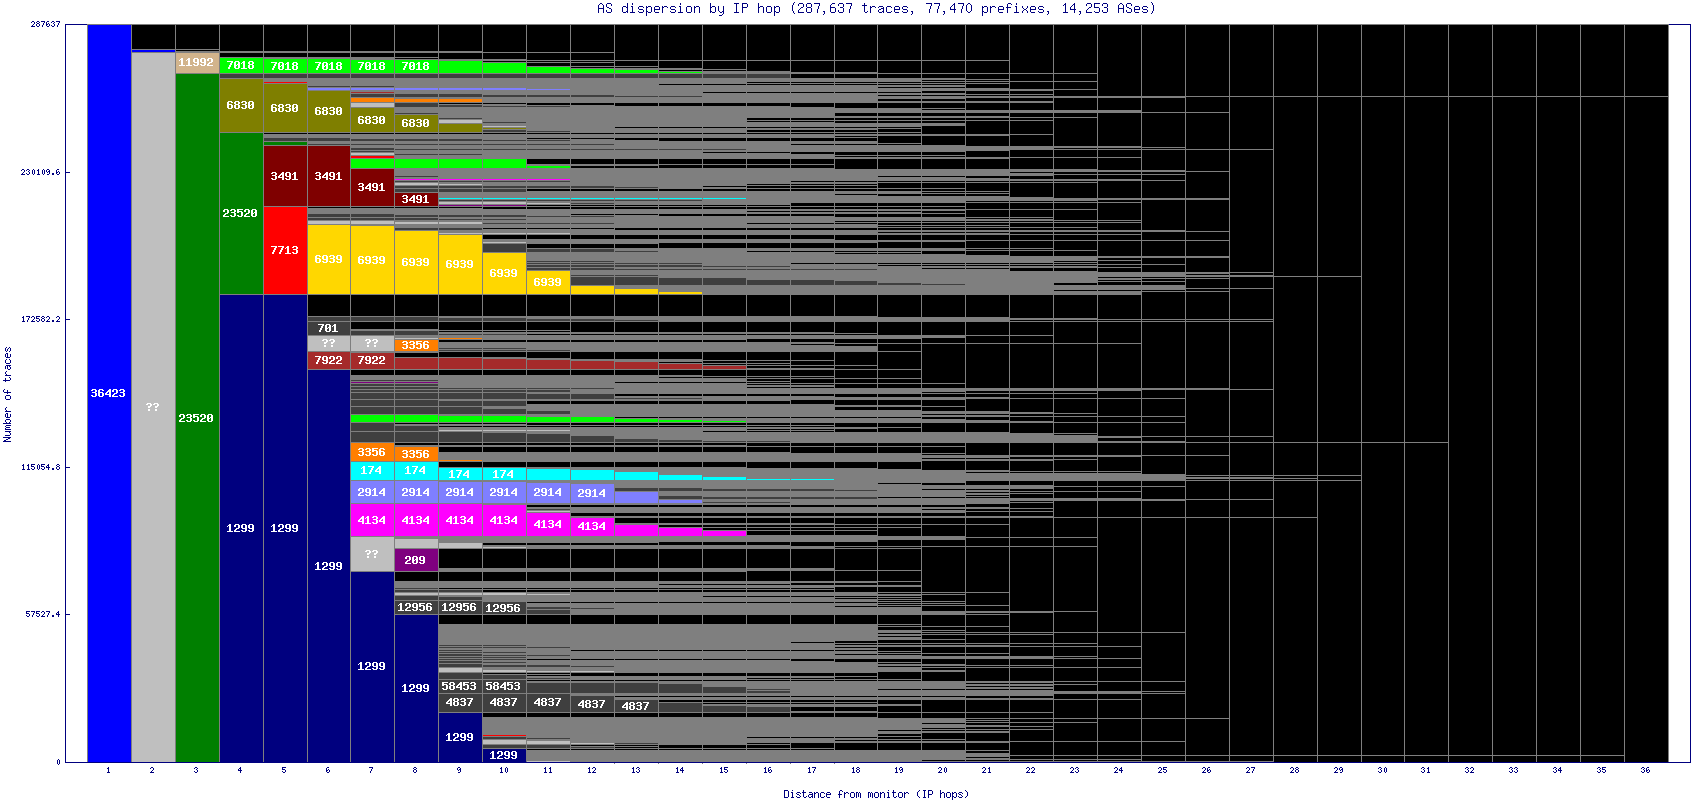
Task: Click the 'Number of traces' y-axis label
Action: click(8, 394)
